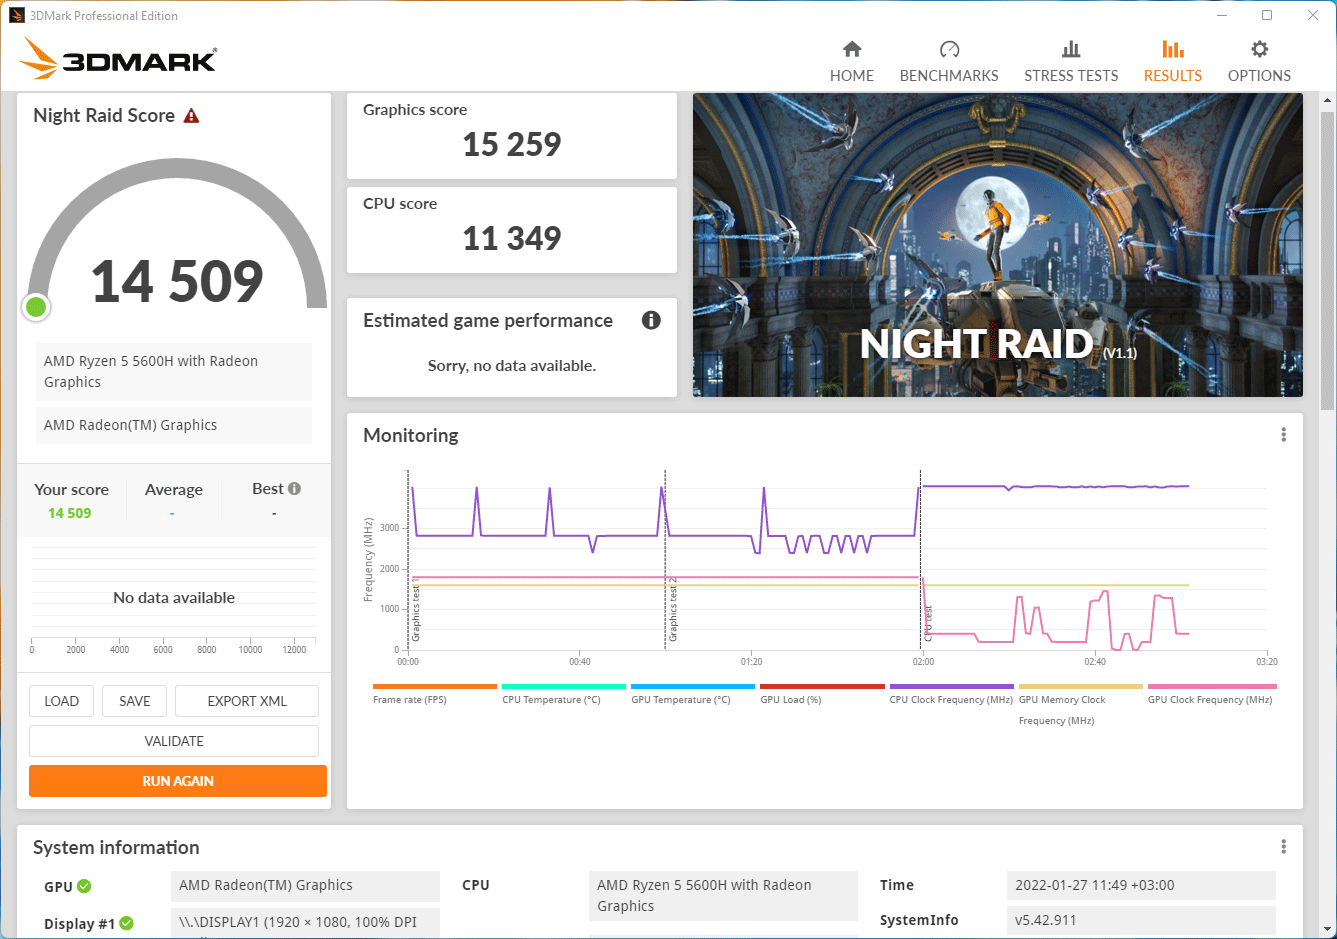
Task: Toggle the CPU Clock Frequency legend swatch
Action: pyautogui.click(x=952, y=687)
